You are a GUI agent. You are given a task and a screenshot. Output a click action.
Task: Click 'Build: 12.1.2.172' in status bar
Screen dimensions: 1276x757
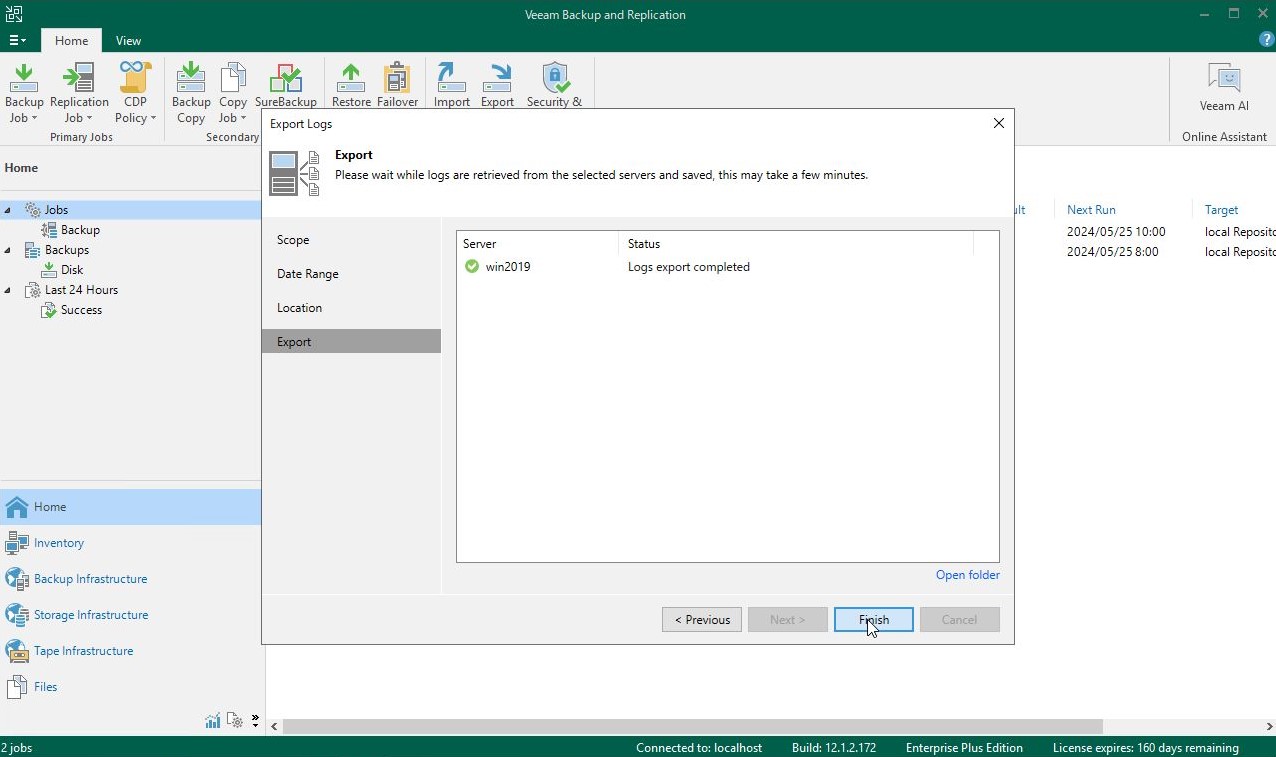pos(834,748)
